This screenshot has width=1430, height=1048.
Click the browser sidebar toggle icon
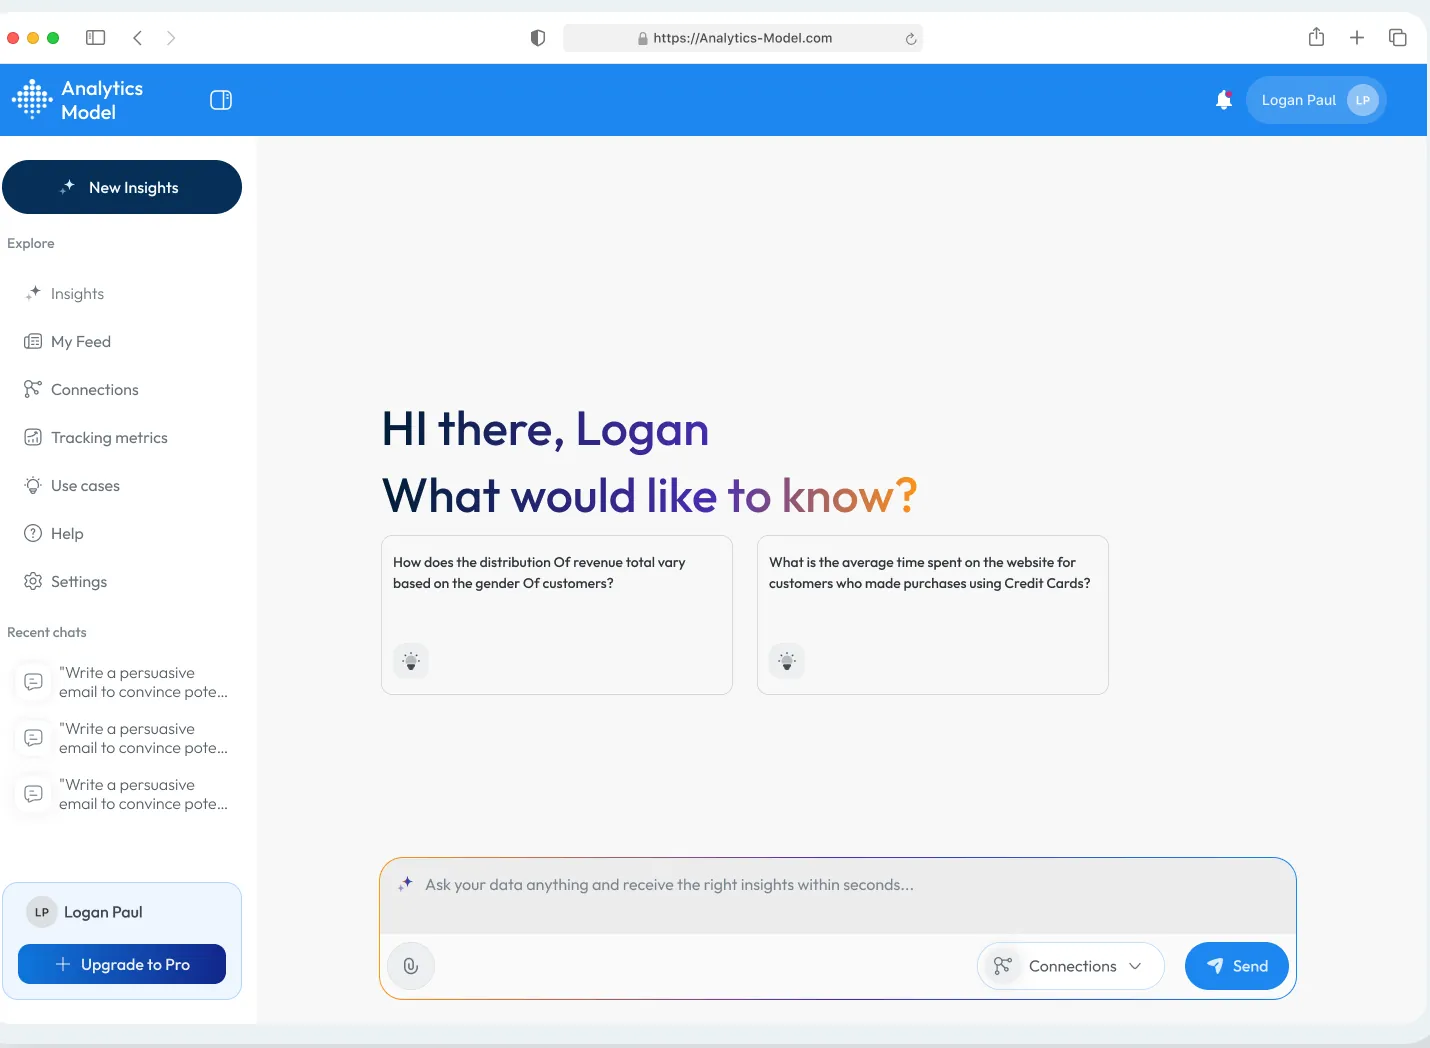(96, 38)
